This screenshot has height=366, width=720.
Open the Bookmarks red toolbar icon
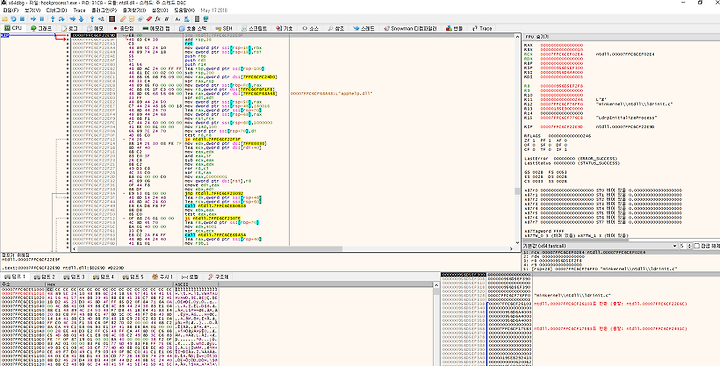[x=149, y=19]
